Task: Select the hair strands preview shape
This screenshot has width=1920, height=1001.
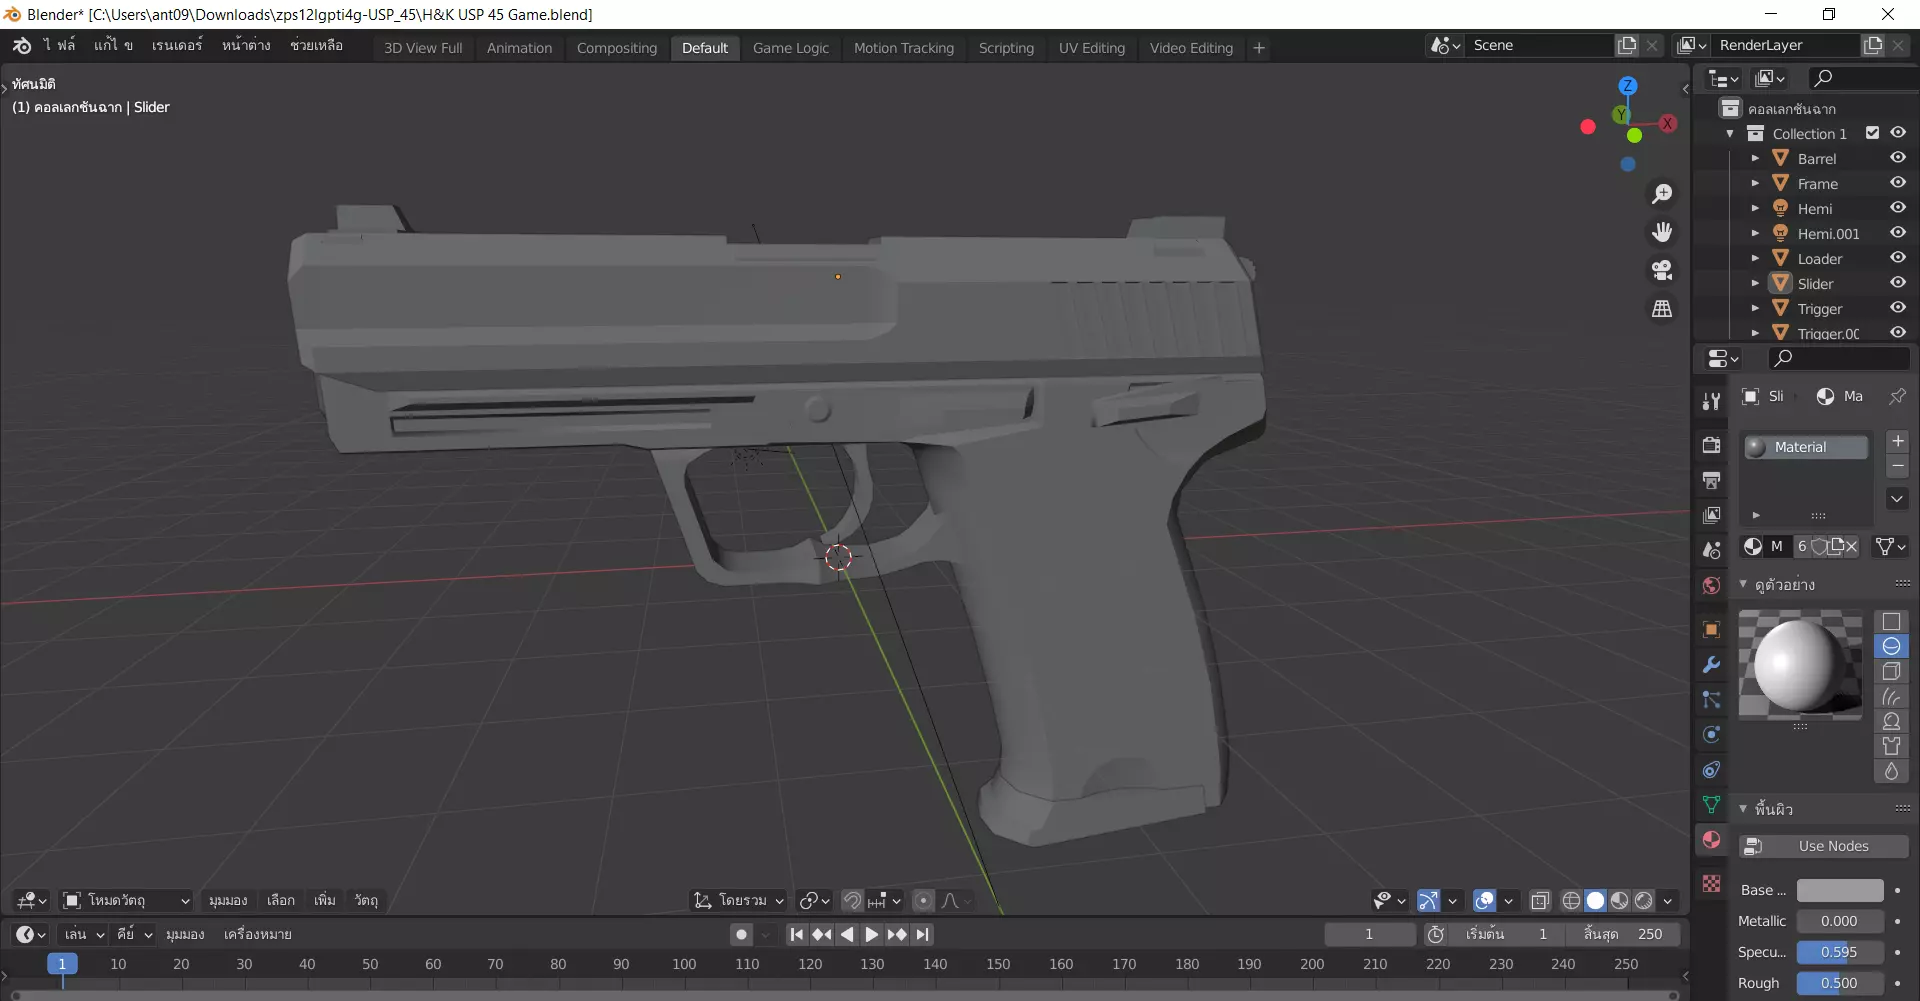Action: (1891, 696)
